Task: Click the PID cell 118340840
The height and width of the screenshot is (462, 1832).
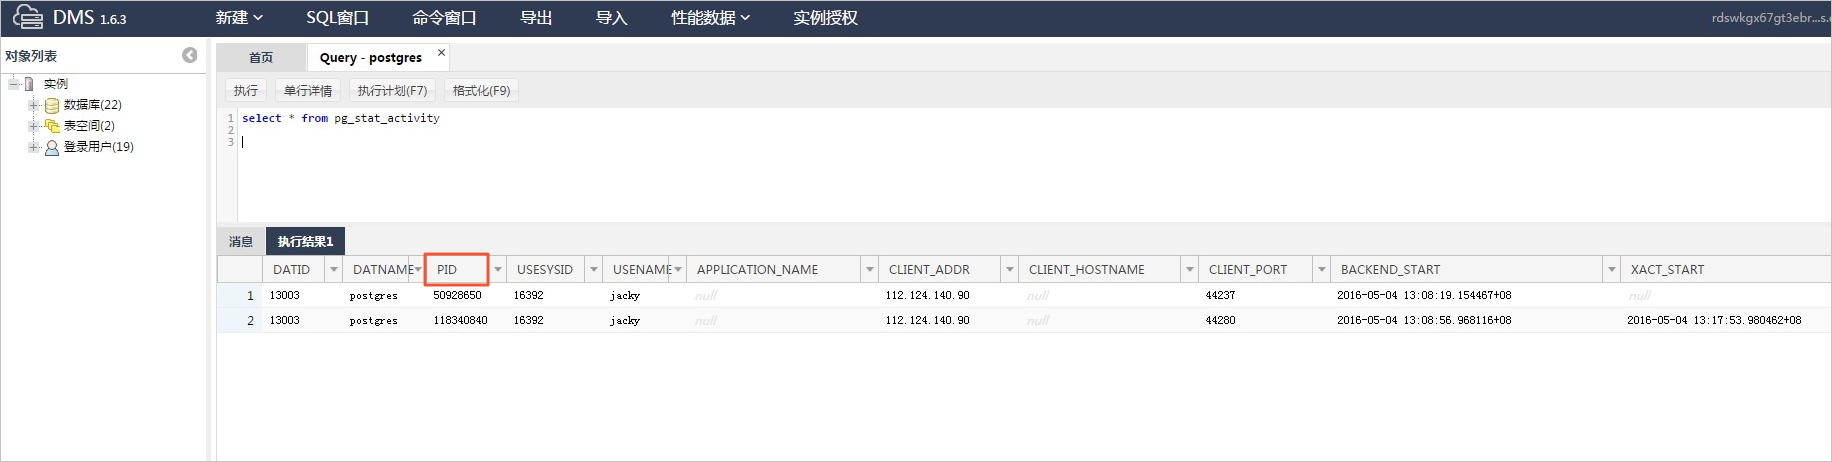Action: 460,321
